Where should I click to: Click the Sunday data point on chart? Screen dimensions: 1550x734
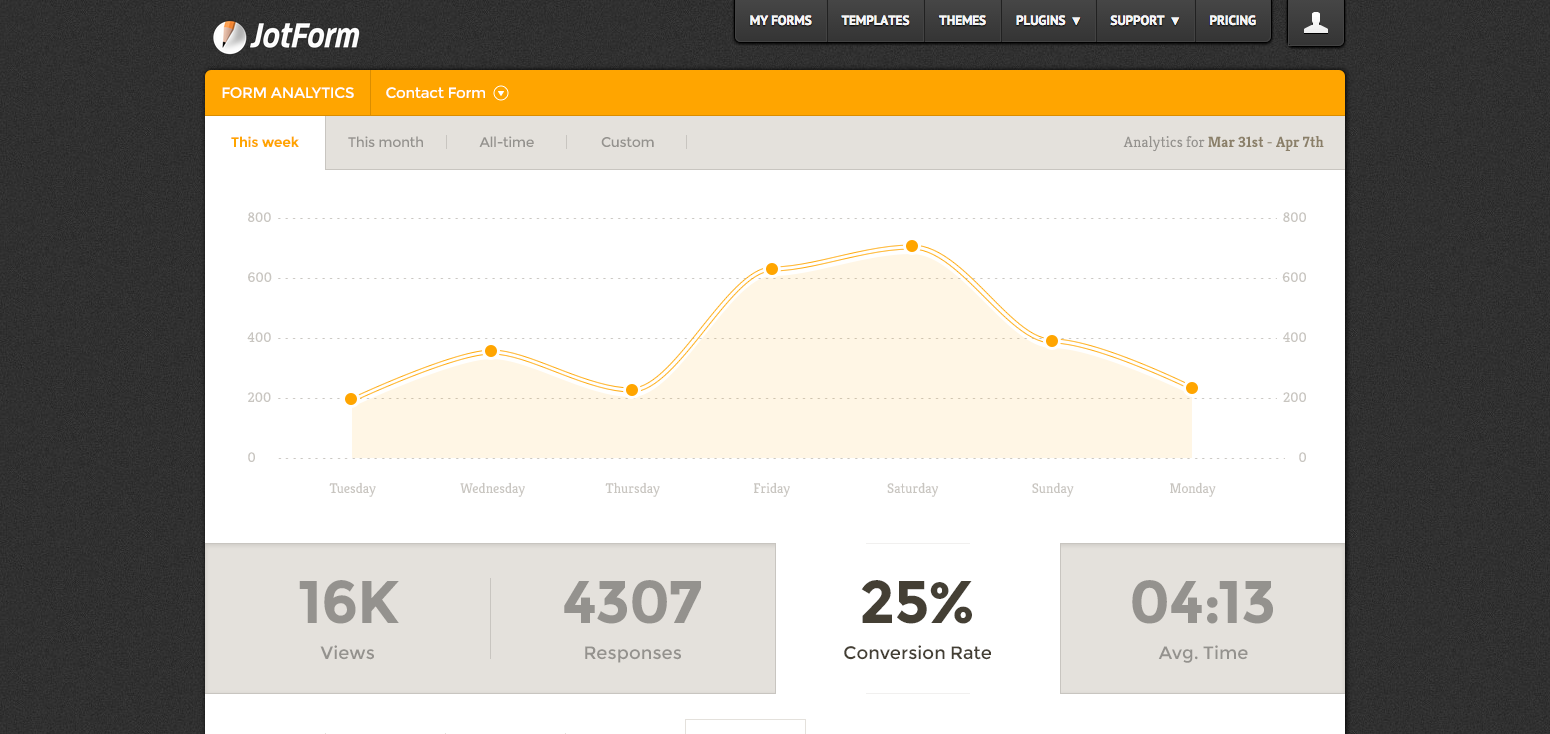tap(1052, 341)
